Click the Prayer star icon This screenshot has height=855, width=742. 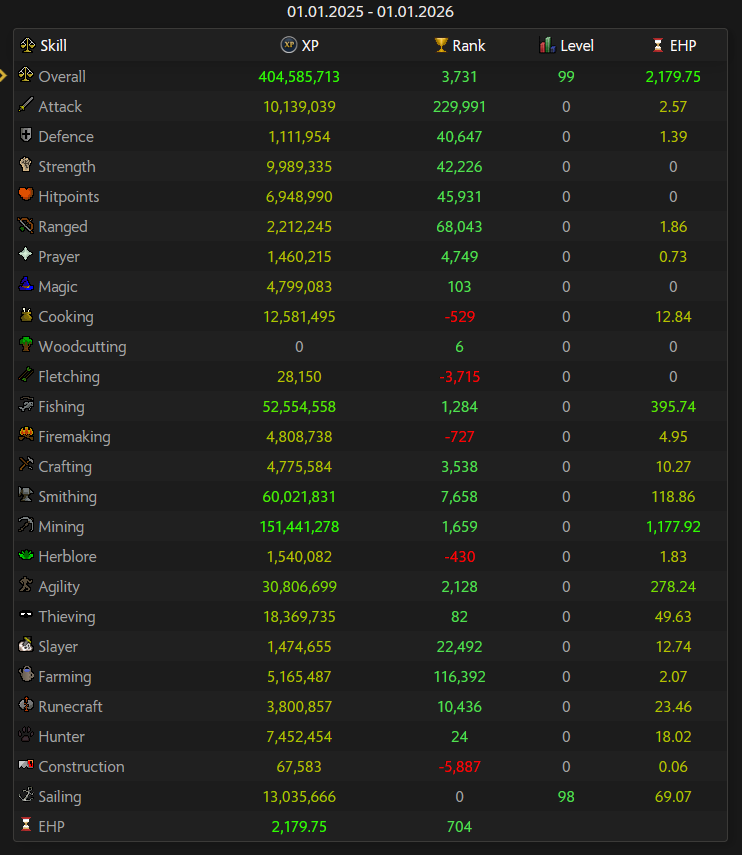[26, 254]
